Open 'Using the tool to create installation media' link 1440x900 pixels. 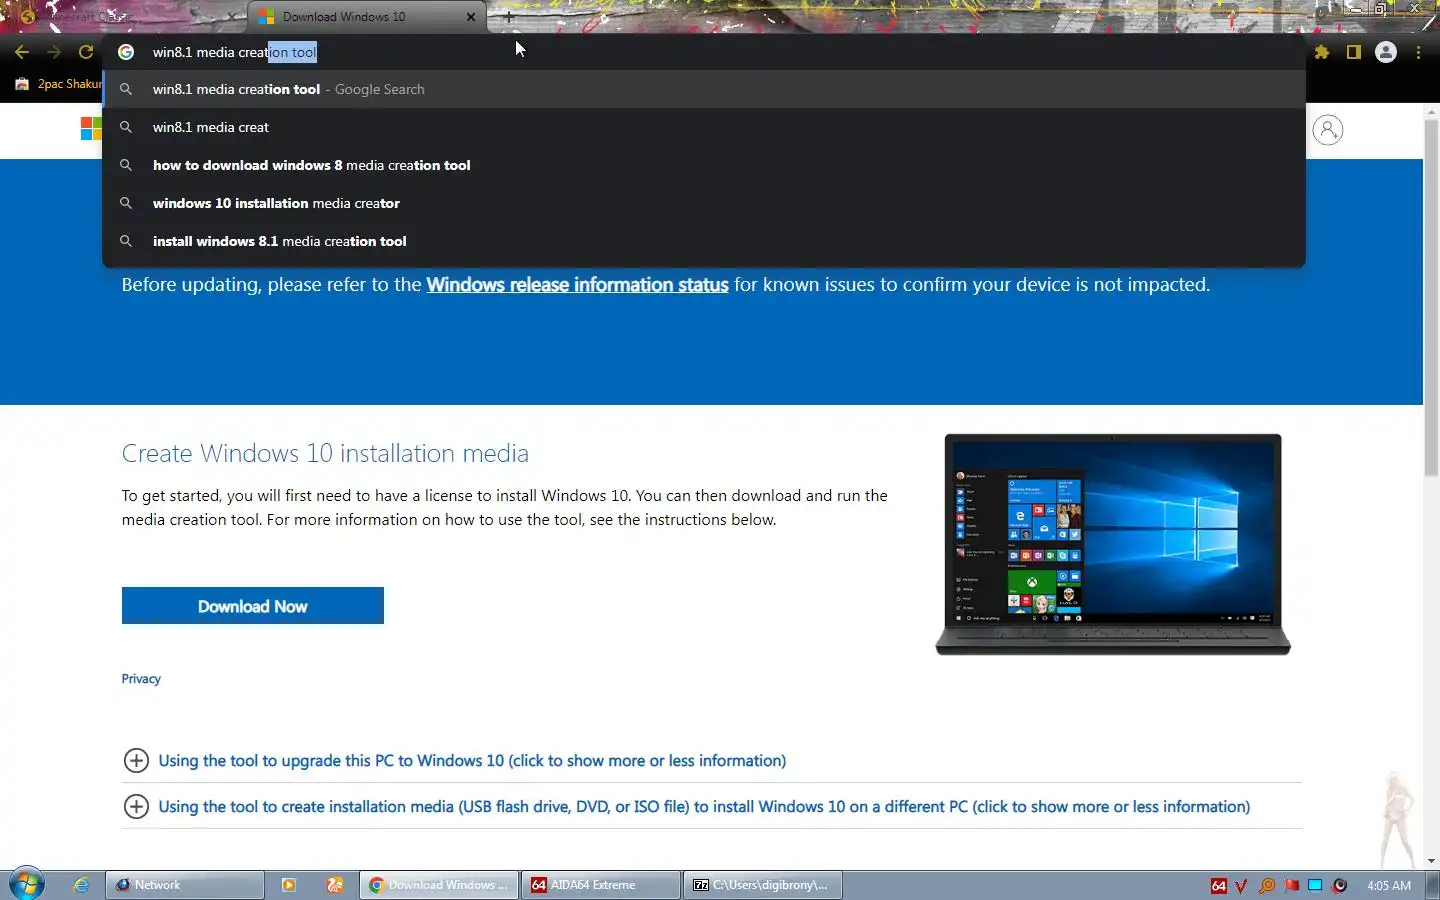point(704,807)
